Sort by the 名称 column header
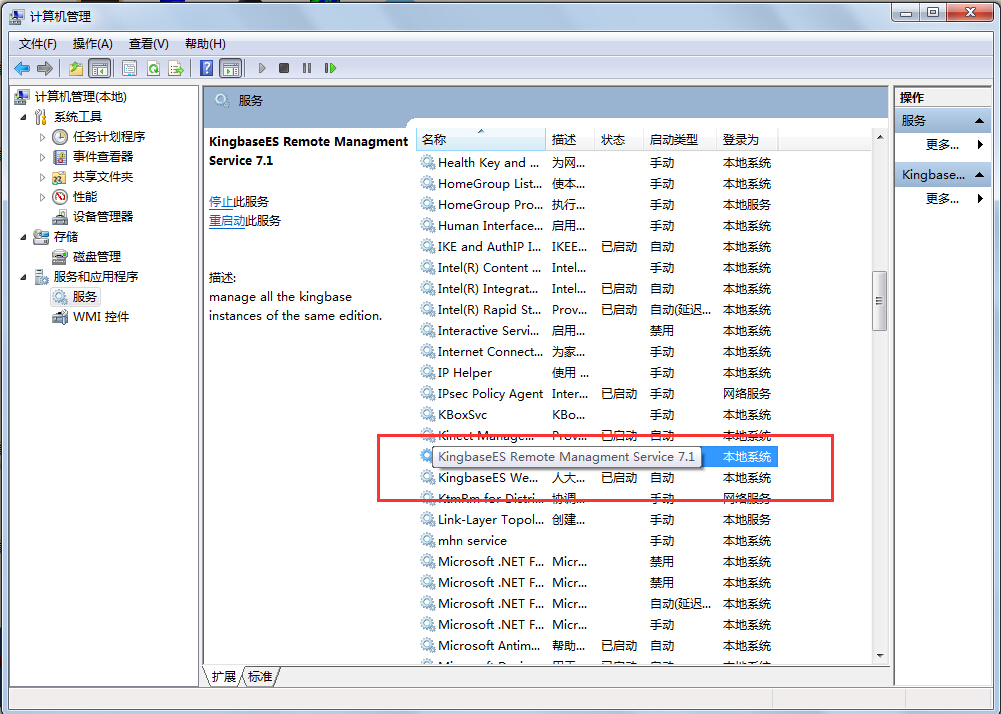Image resolution: width=1001 pixels, height=714 pixels. tap(481, 139)
